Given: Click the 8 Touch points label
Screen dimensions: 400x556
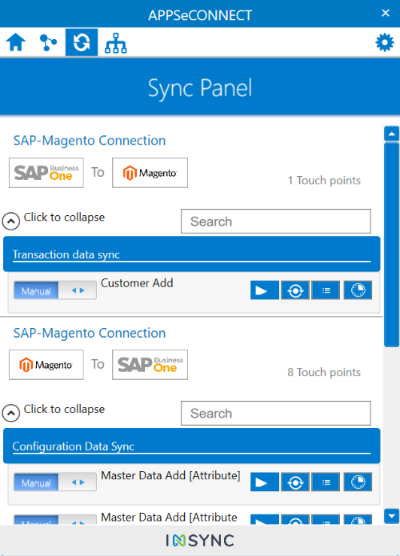Looking at the screenshot, I should 324,372.
